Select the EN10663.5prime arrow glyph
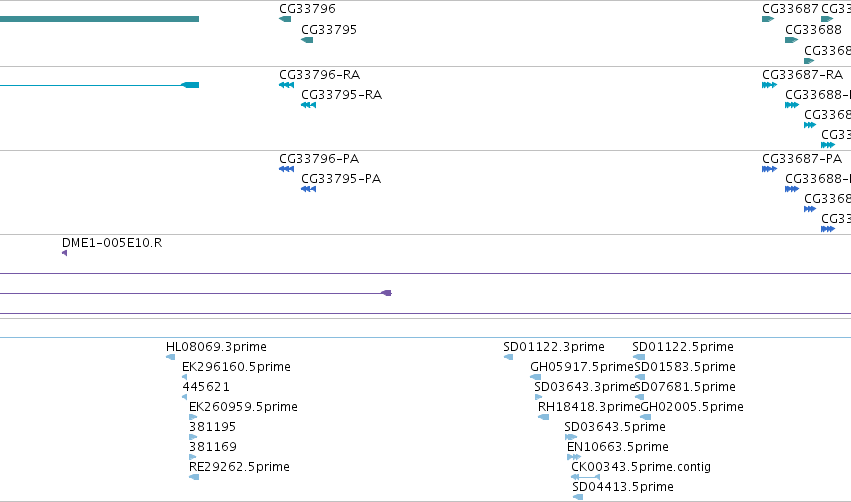Image resolution: width=851 pixels, height=502 pixels. click(x=574, y=457)
